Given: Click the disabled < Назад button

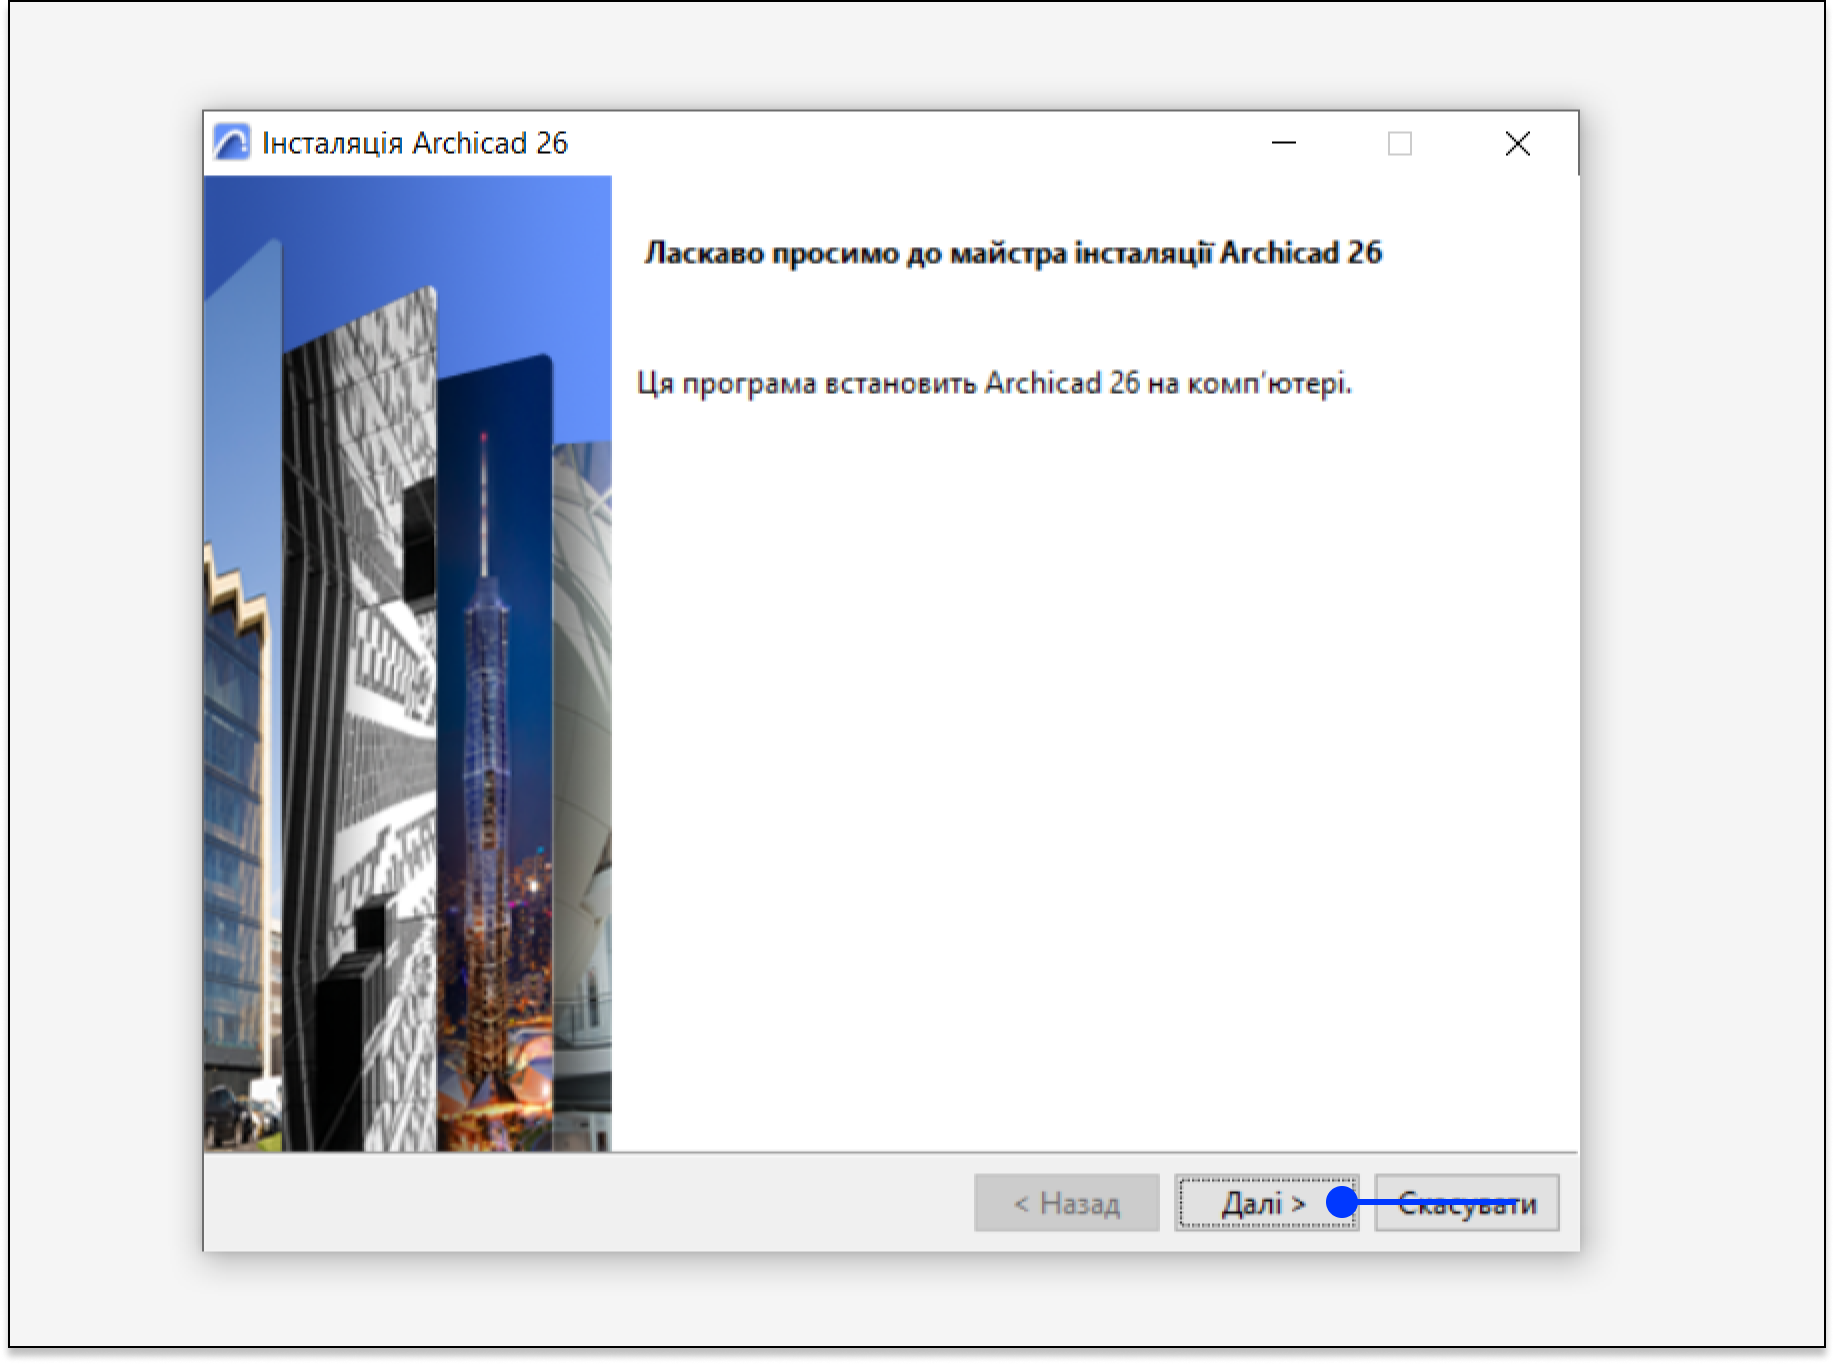Looking at the screenshot, I should [x=1067, y=1202].
